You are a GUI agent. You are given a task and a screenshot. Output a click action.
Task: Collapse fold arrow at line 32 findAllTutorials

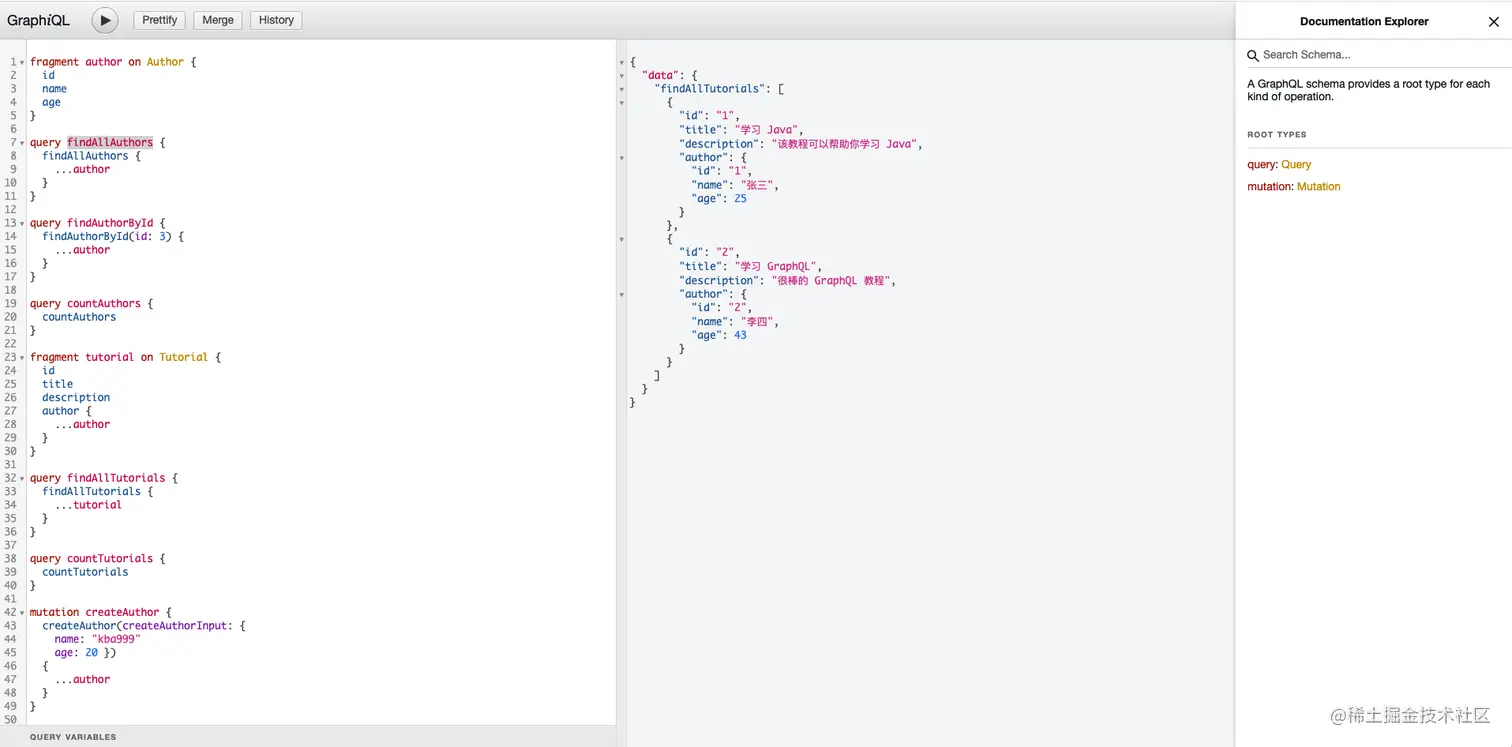(x=23, y=478)
